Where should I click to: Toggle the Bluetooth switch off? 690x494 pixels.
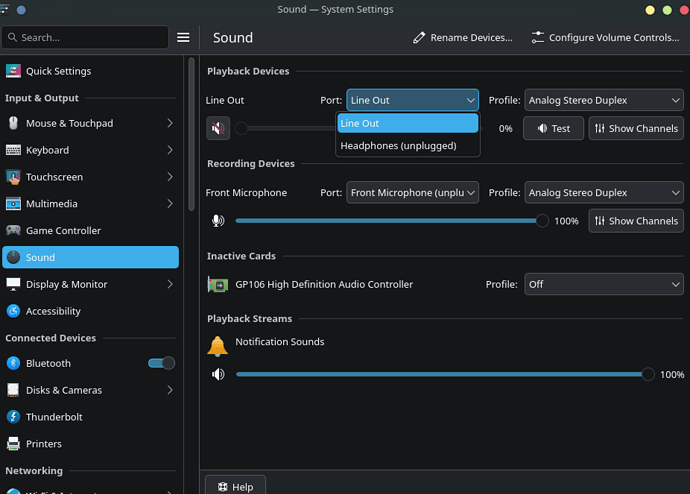[161, 363]
